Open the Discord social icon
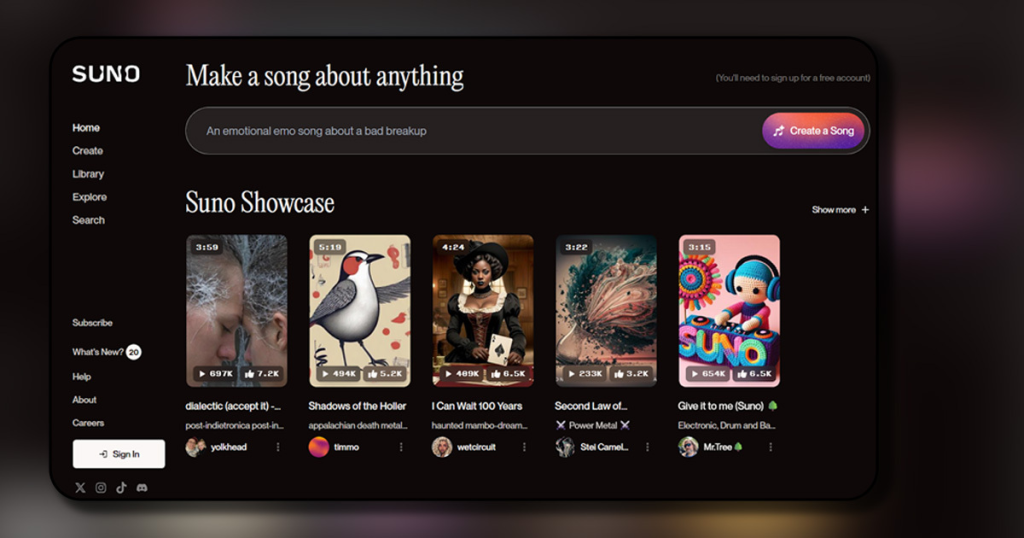1024x538 pixels. coord(142,488)
